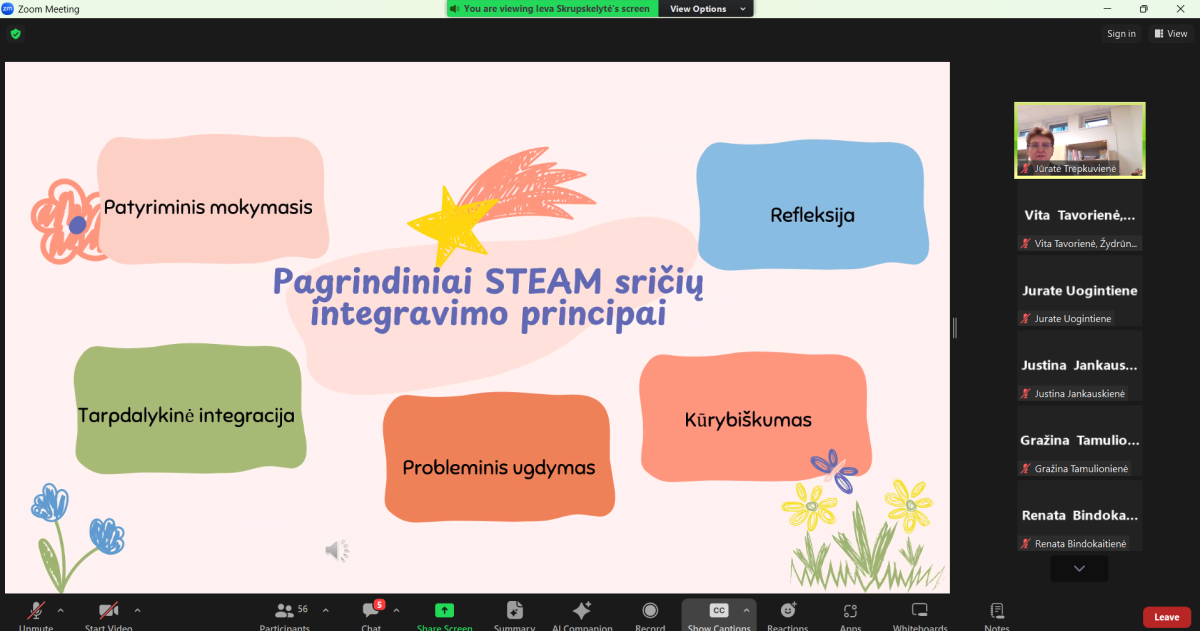Viewport: 1200px width, 631px height.
Task: Expand video options arrow beside Start Video
Action: click(x=137, y=610)
